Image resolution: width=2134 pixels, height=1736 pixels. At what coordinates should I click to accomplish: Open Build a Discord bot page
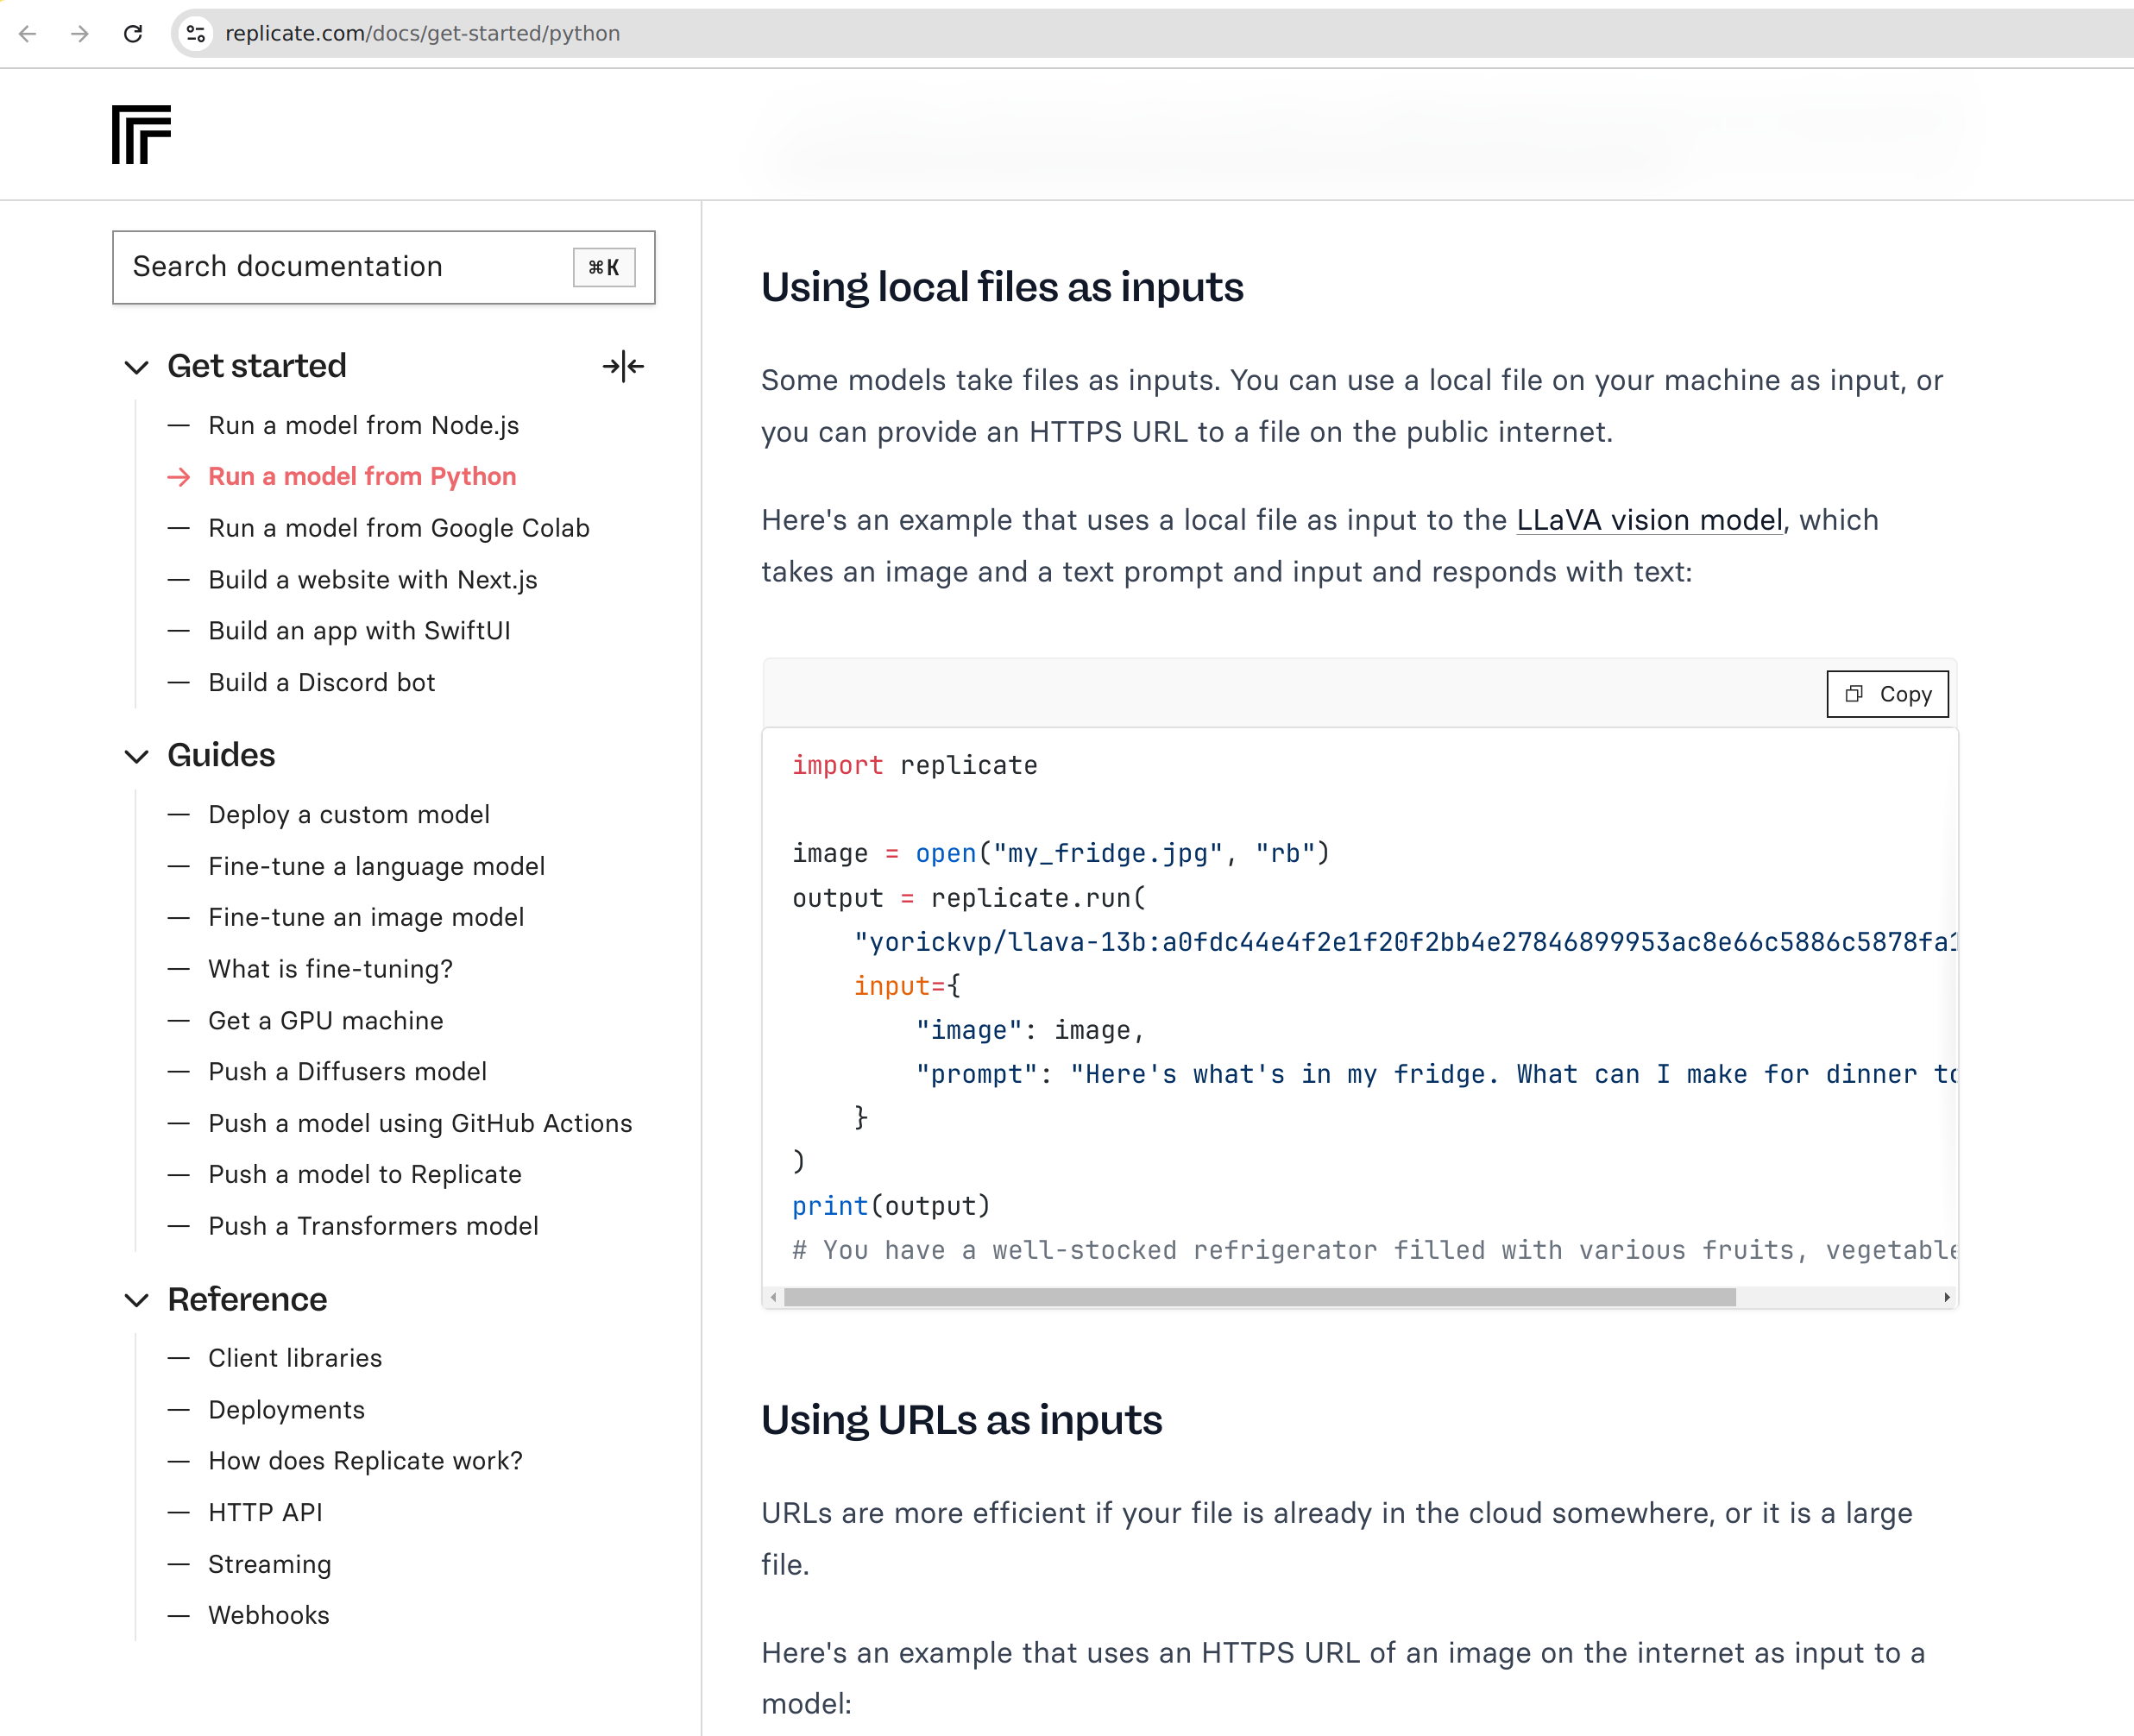(321, 683)
